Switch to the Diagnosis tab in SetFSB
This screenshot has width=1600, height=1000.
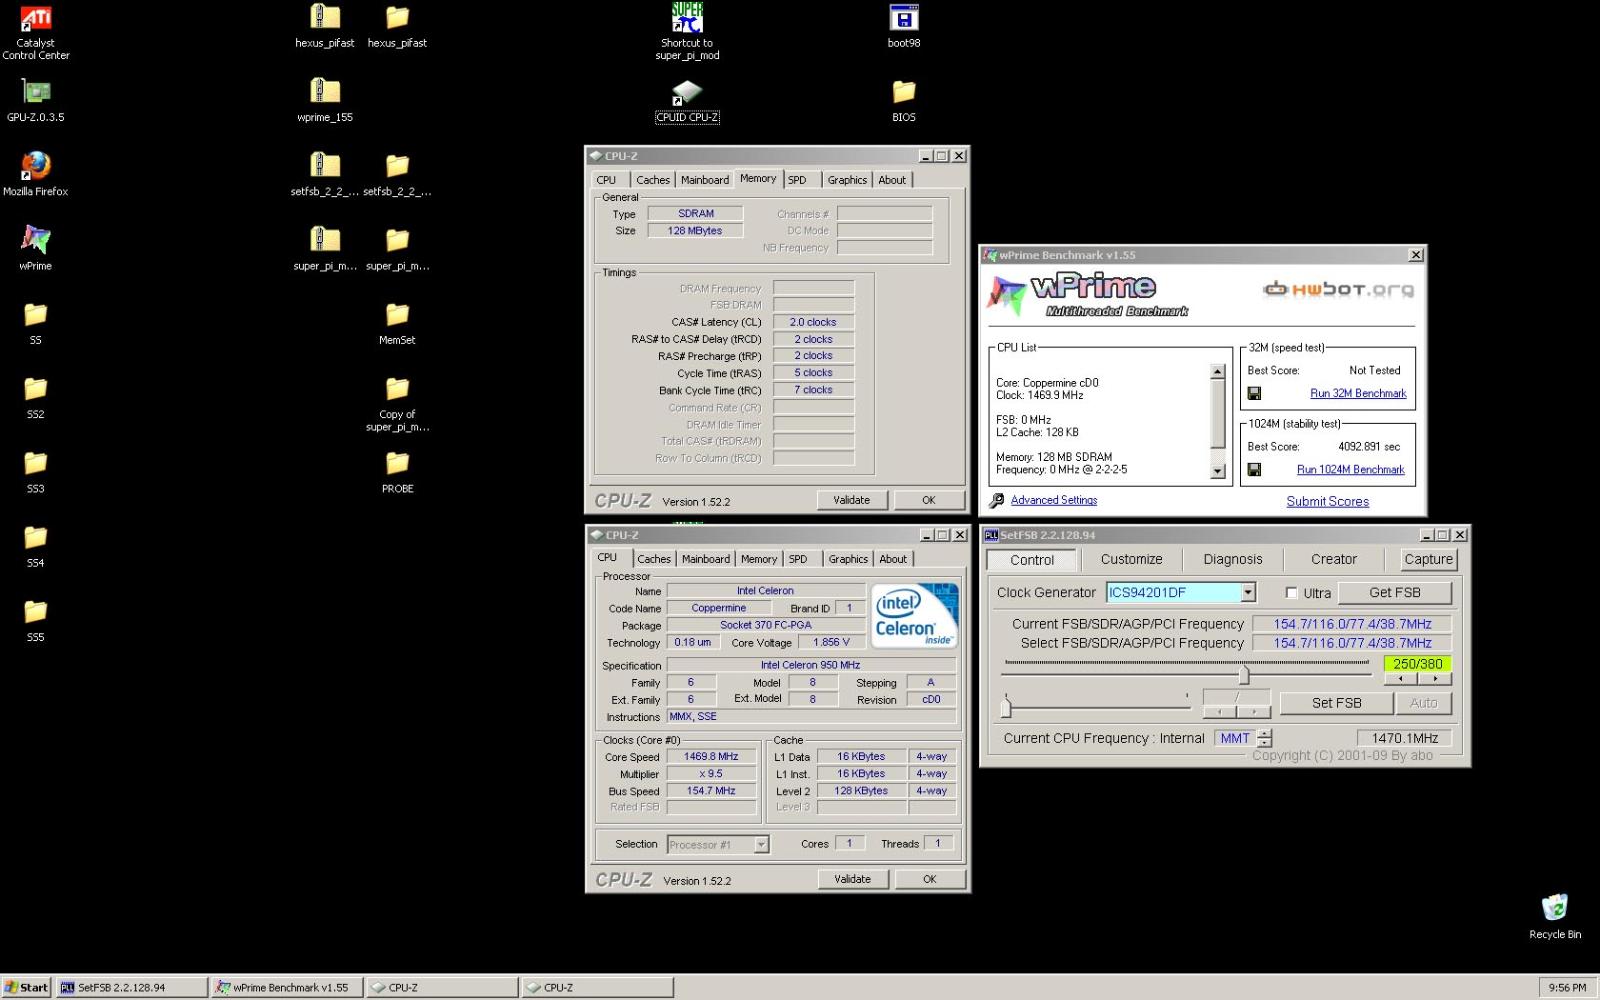[1232, 560]
